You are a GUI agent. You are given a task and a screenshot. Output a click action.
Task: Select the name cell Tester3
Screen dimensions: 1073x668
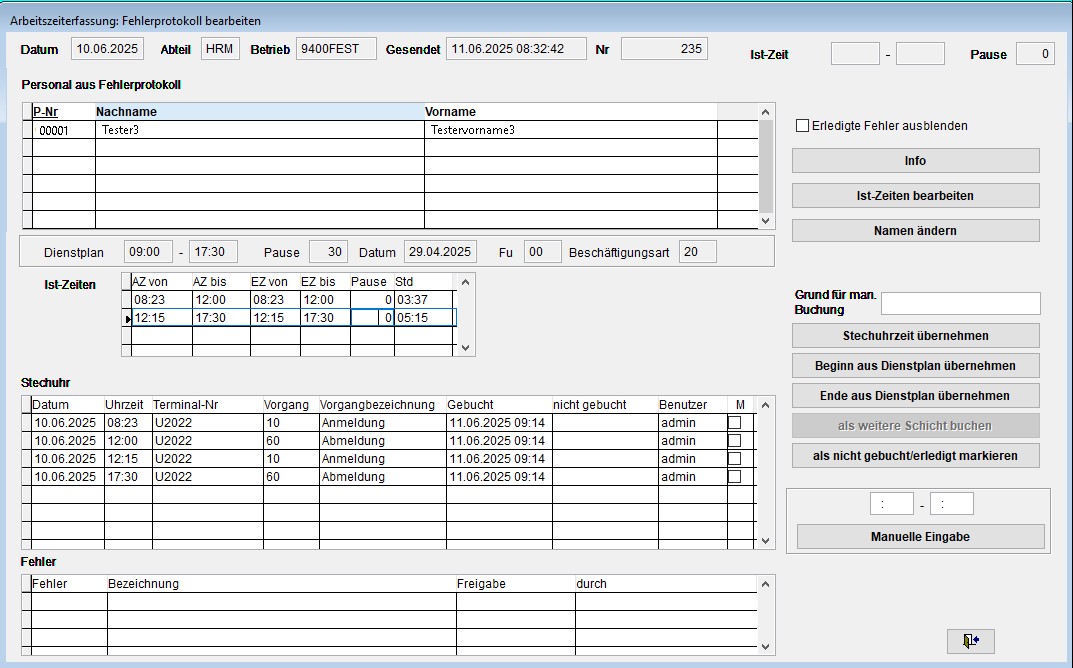tap(260, 130)
